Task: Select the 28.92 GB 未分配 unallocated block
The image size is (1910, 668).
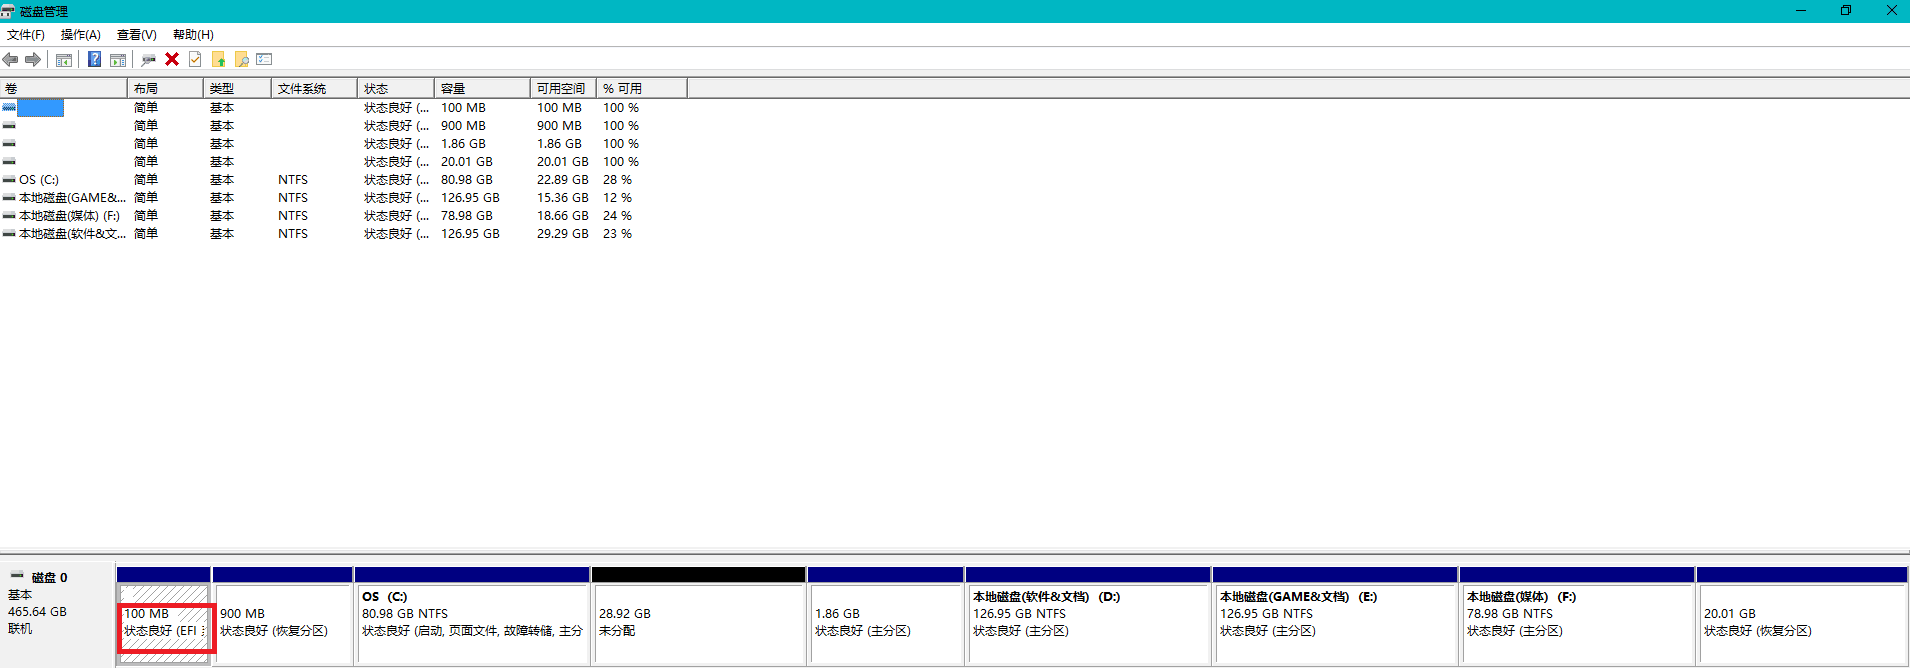Action: (697, 622)
